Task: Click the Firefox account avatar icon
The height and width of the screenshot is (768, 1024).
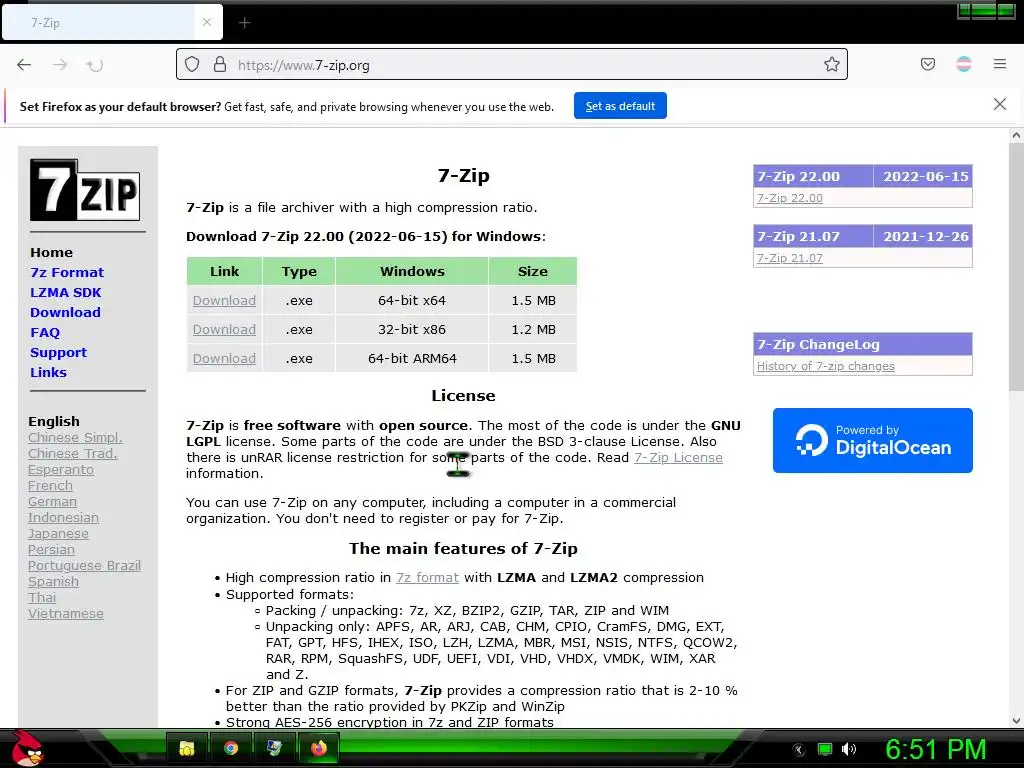Action: click(x=963, y=64)
